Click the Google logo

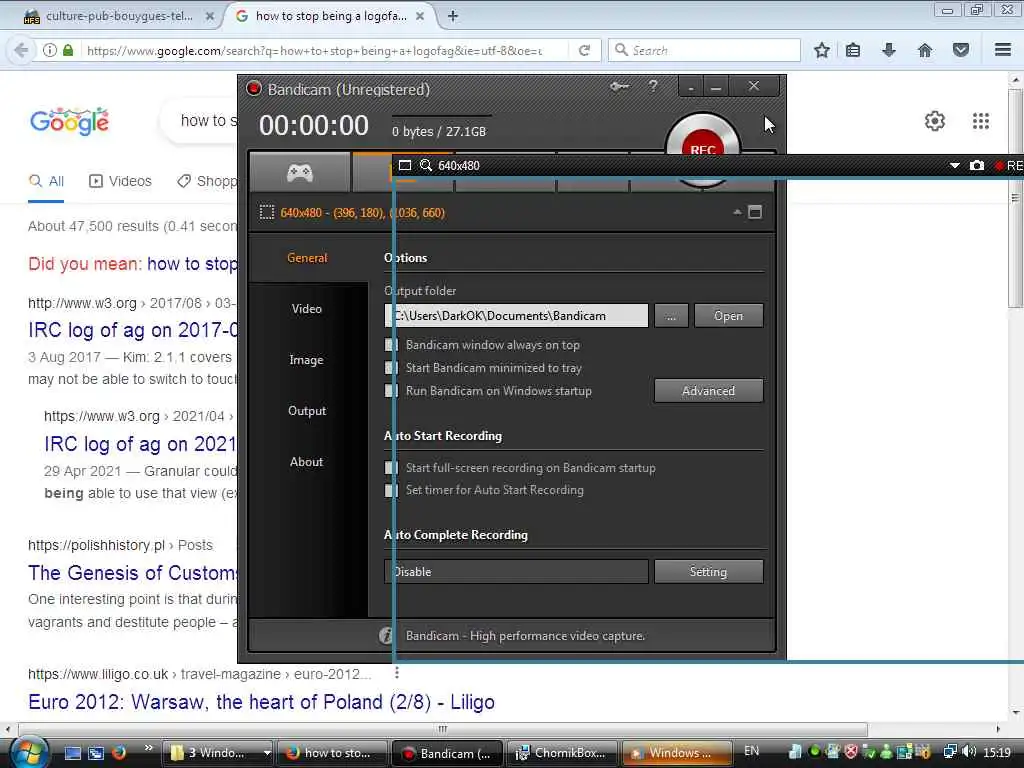pos(69,121)
